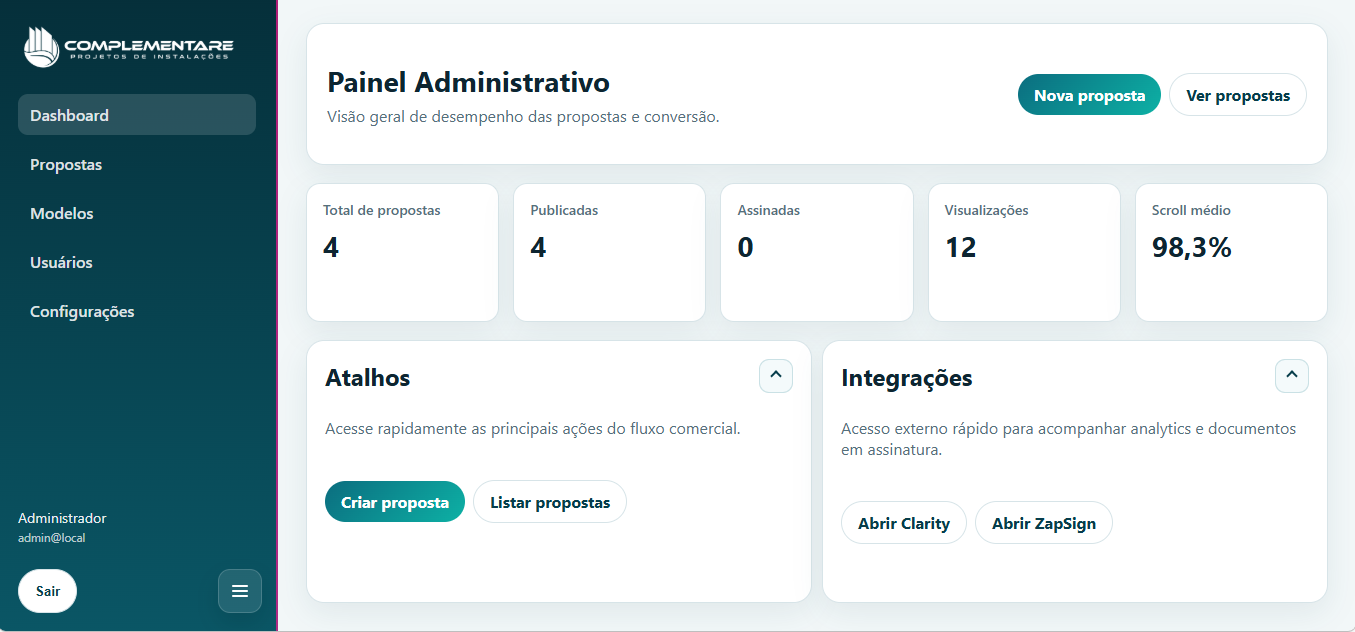Click the admin@local email text
Viewport: 1355px width, 632px height.
tap(52, 538)
